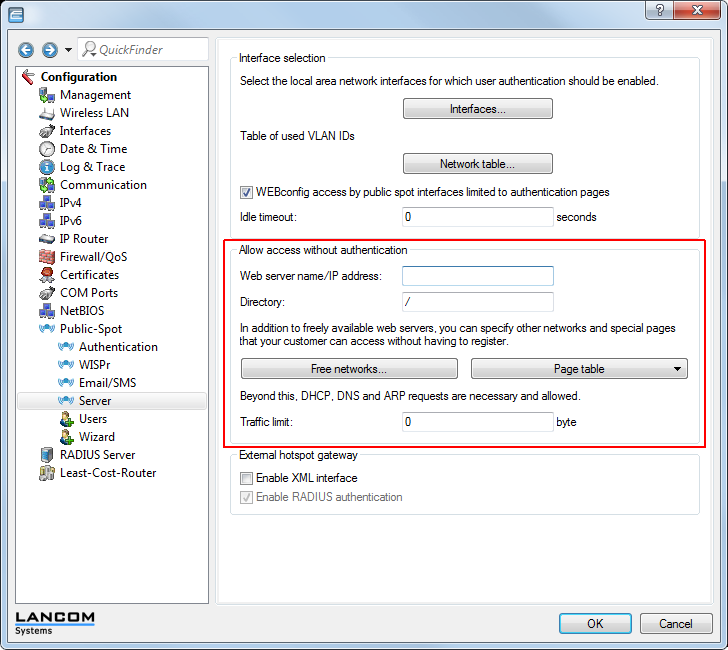Click the back navigation arrow icon
The height and width of the screenshot is (650, 728).
[x=26, y=50]
